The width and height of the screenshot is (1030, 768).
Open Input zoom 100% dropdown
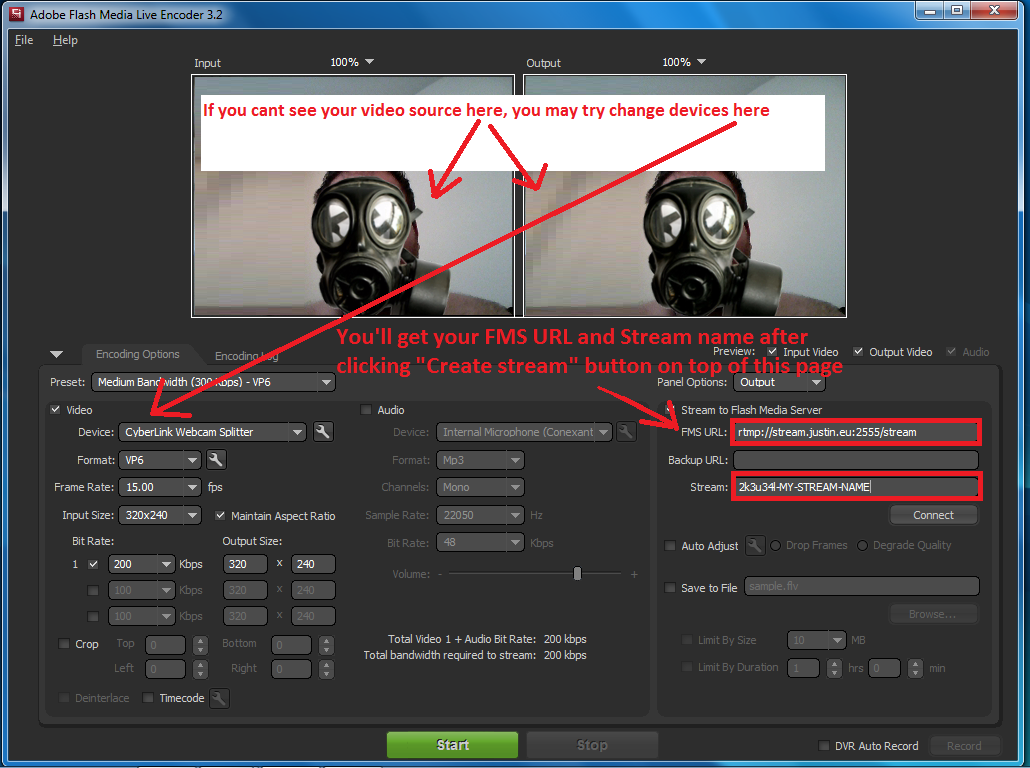pyautogui.click(x=352, y=62)
